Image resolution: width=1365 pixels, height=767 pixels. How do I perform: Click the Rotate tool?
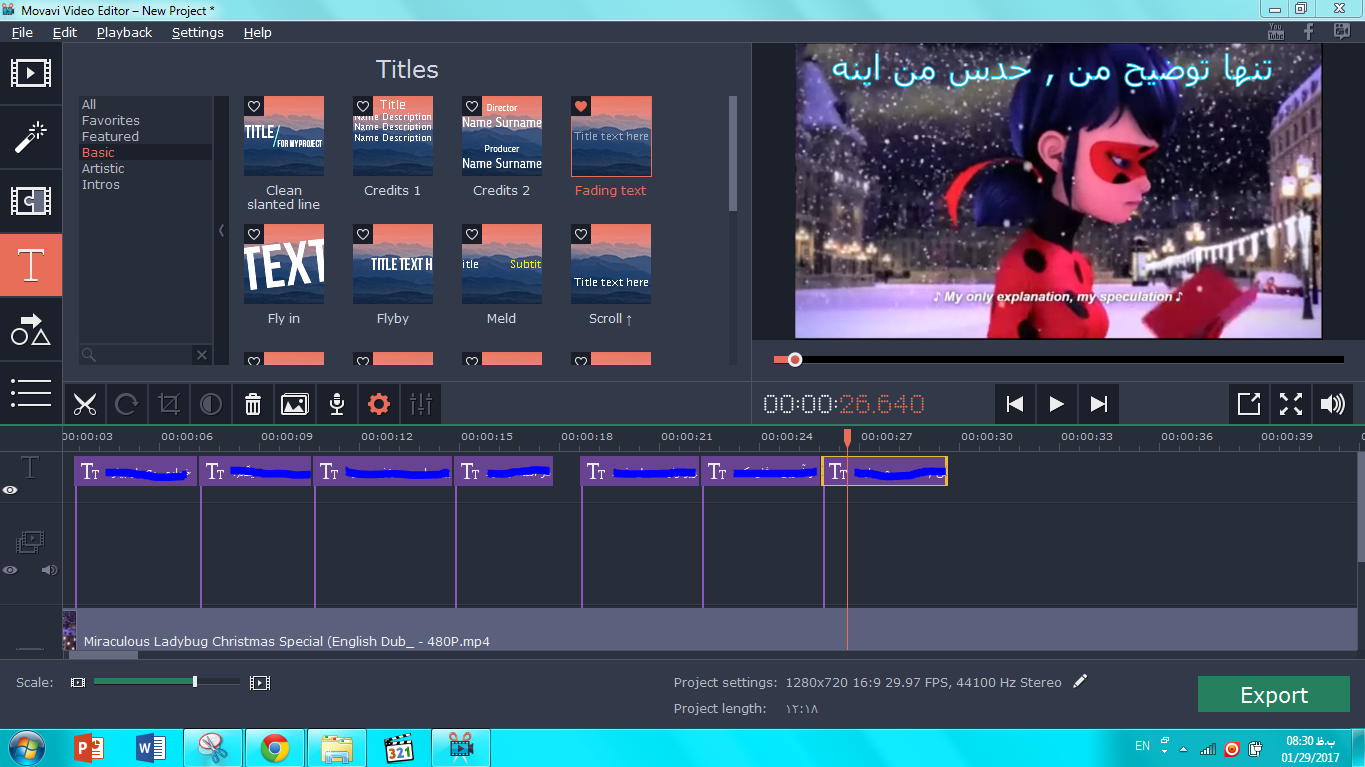coord(127,404)
